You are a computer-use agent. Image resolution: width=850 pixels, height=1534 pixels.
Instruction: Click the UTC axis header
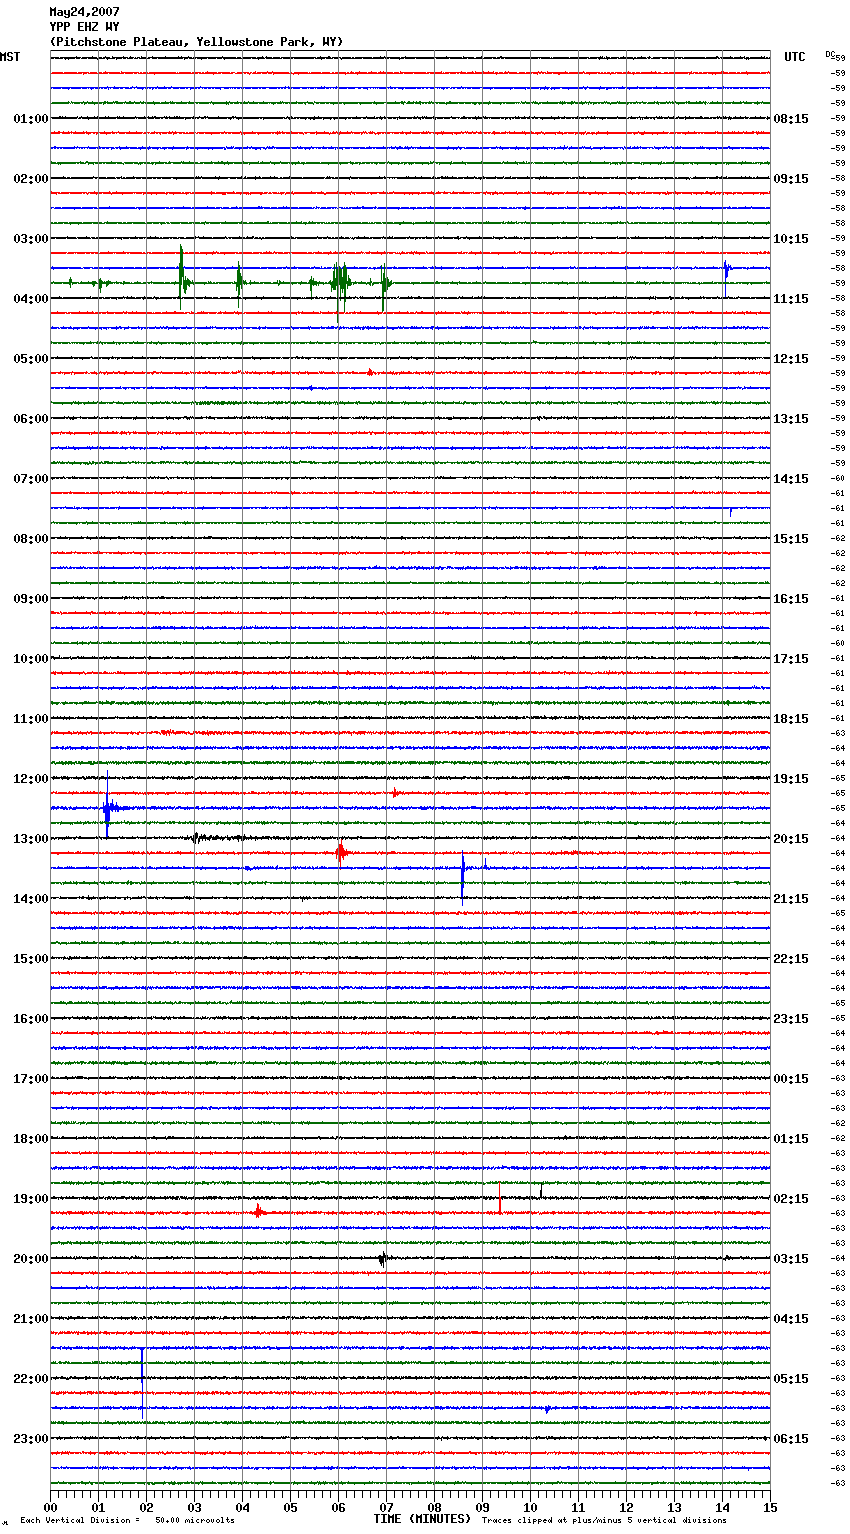794,57
